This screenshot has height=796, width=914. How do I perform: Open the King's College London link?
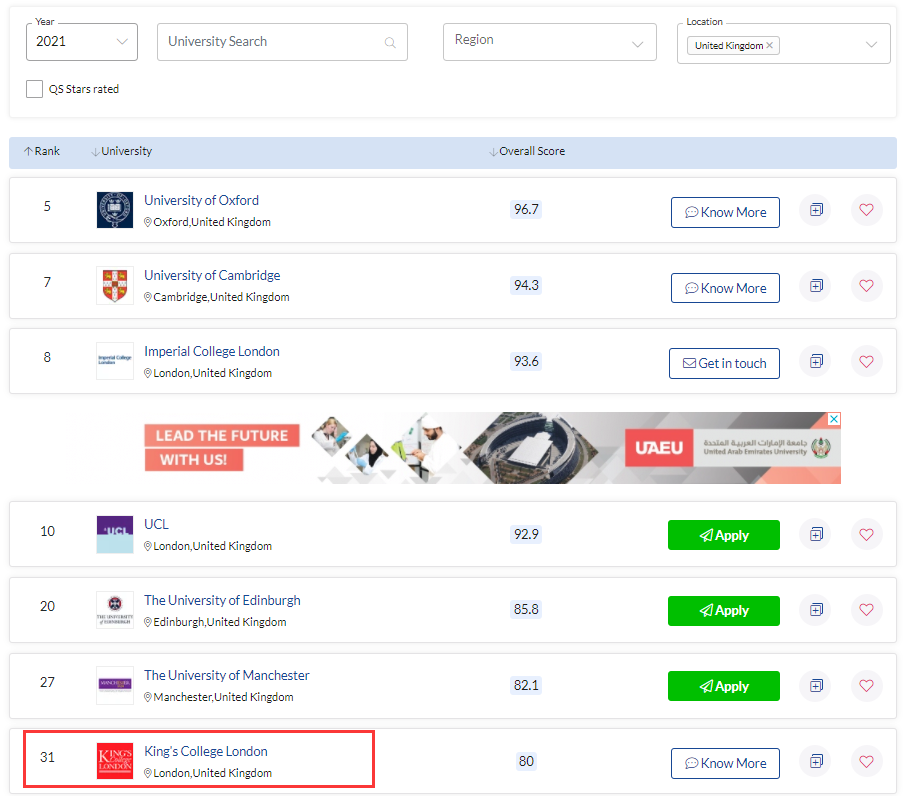[x=206, y=752]
